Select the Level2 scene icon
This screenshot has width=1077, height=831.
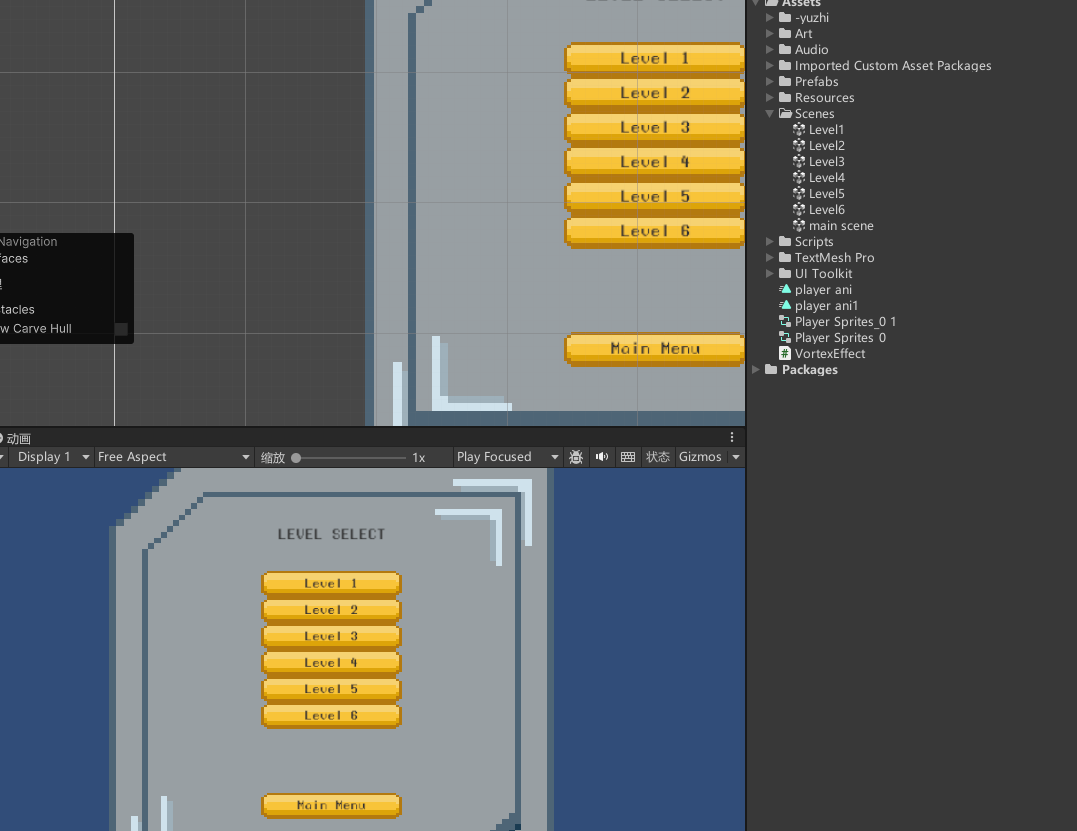pos(799,146)
